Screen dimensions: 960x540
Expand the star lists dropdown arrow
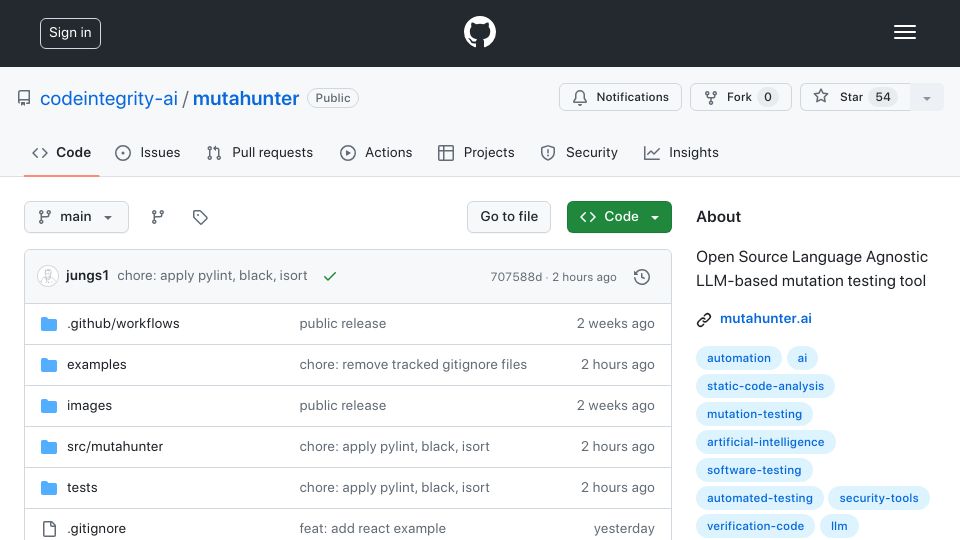[927, 97]
